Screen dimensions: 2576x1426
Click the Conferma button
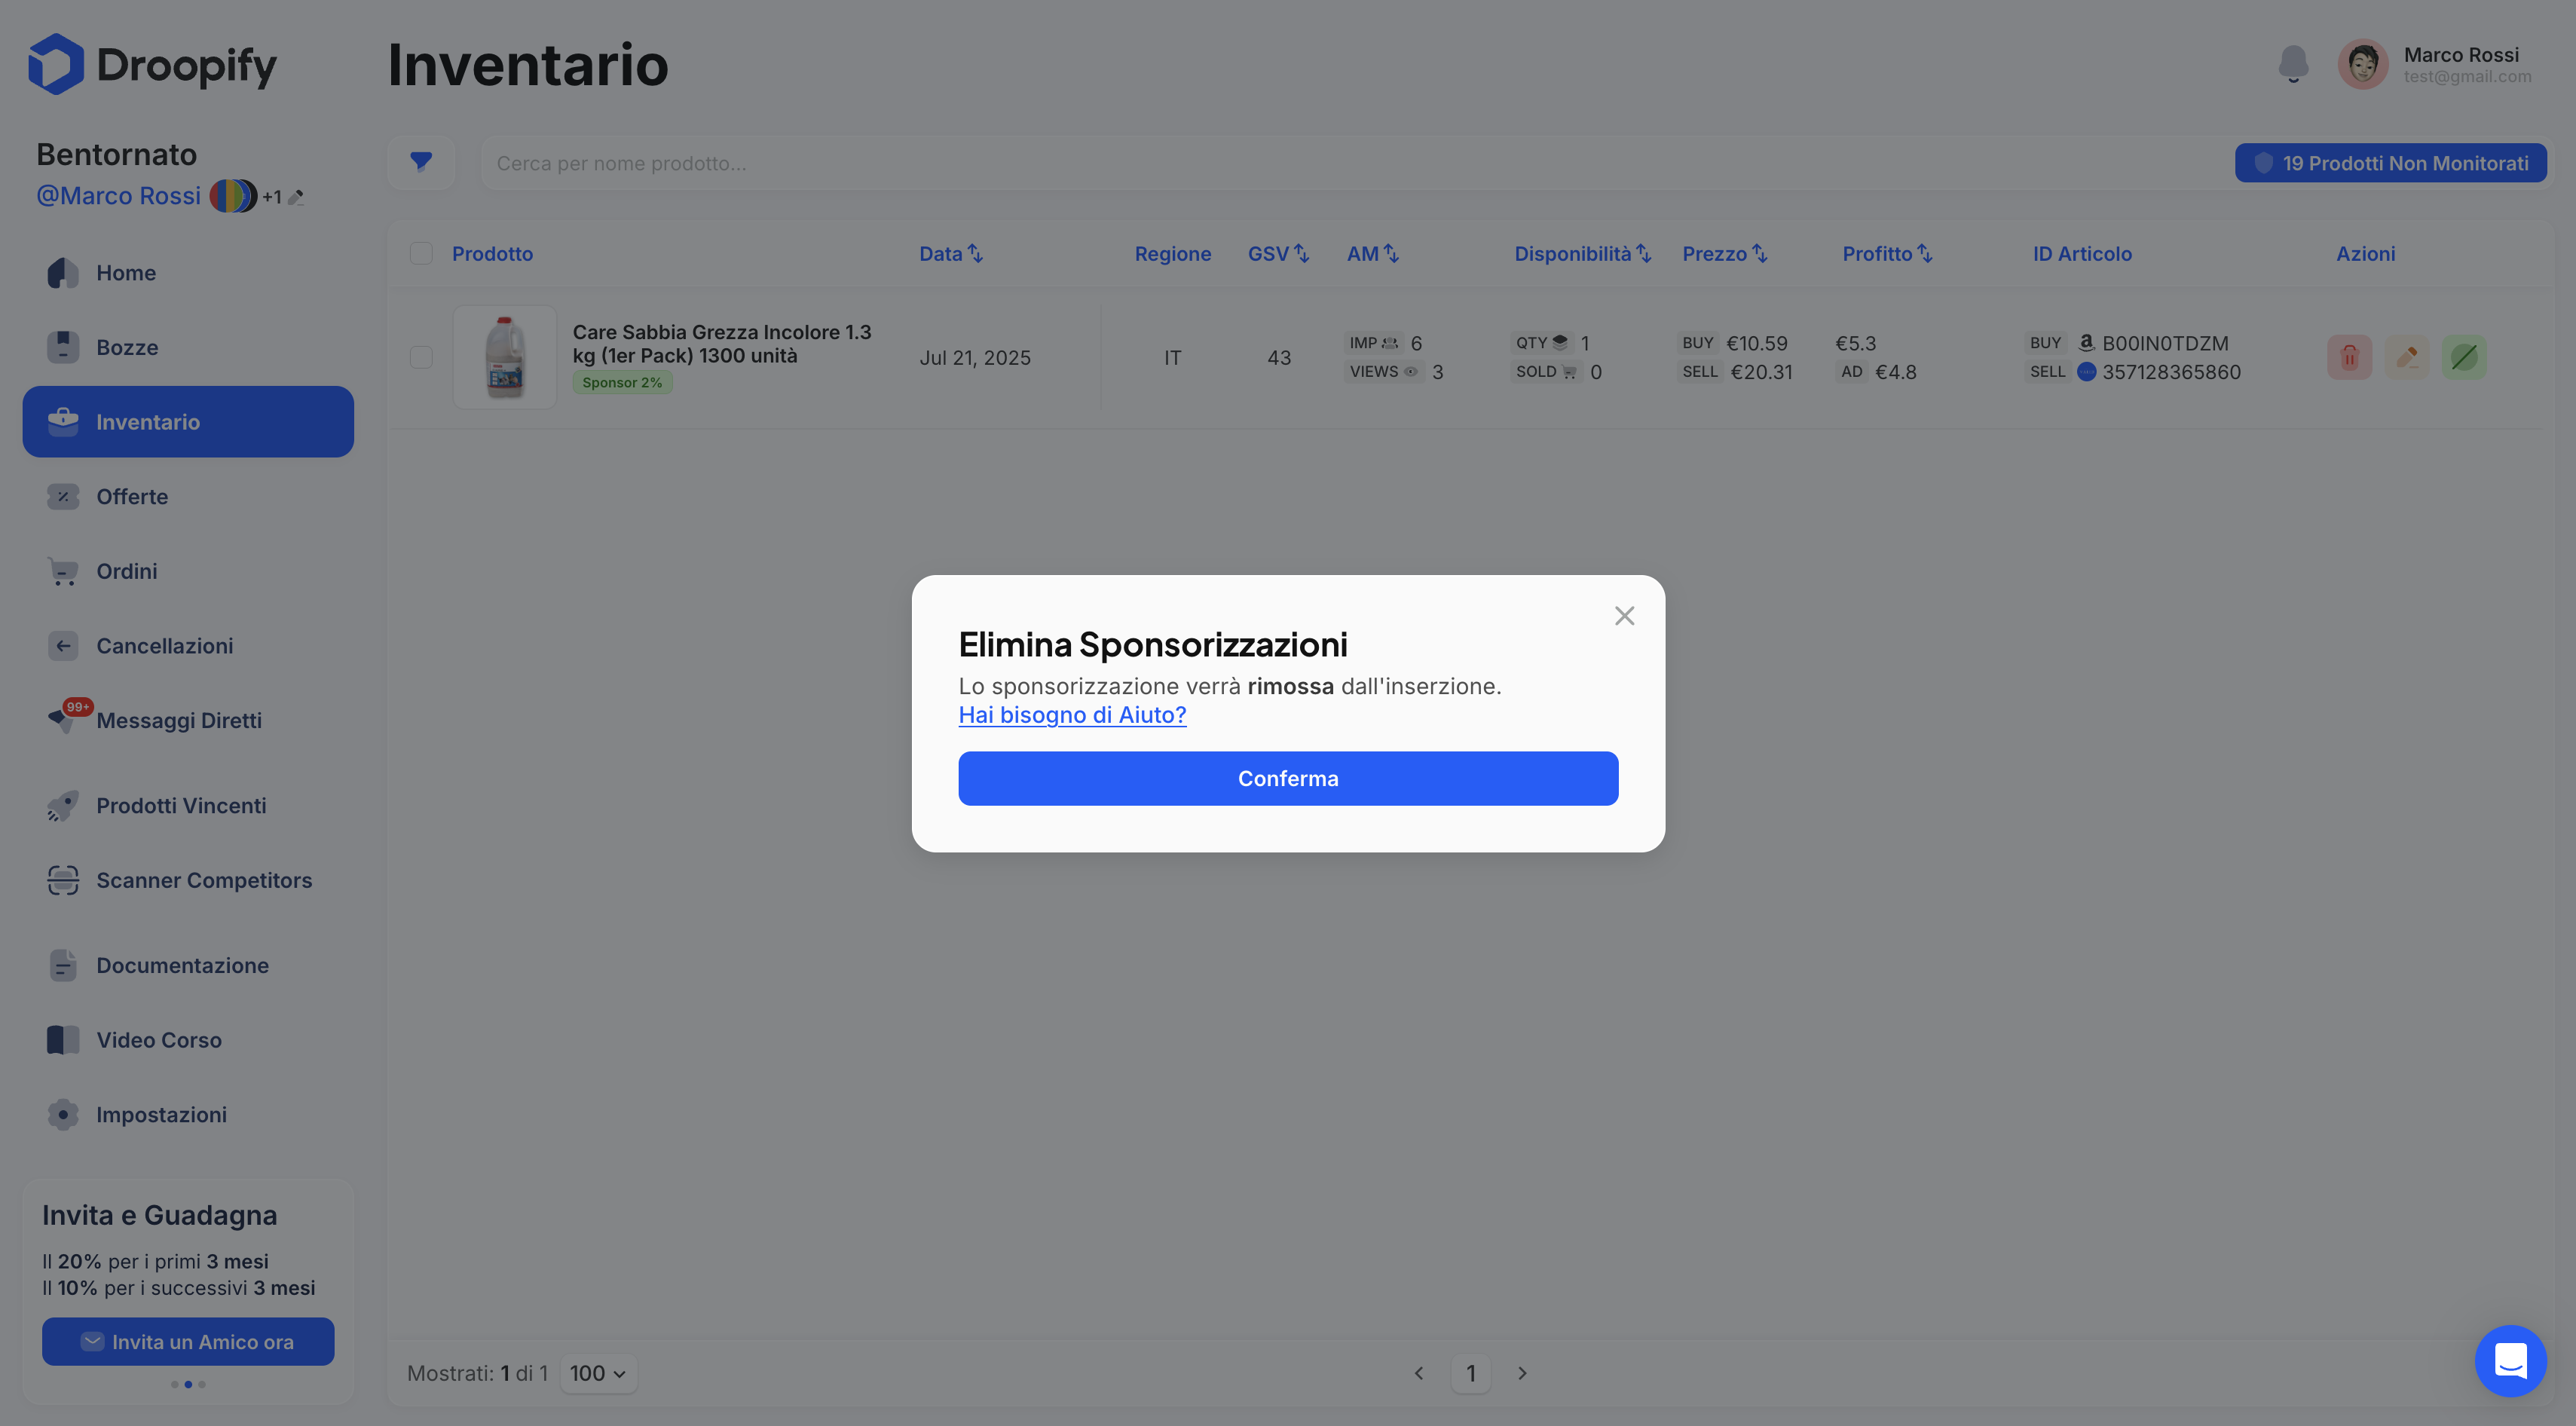click(1288, 779)
